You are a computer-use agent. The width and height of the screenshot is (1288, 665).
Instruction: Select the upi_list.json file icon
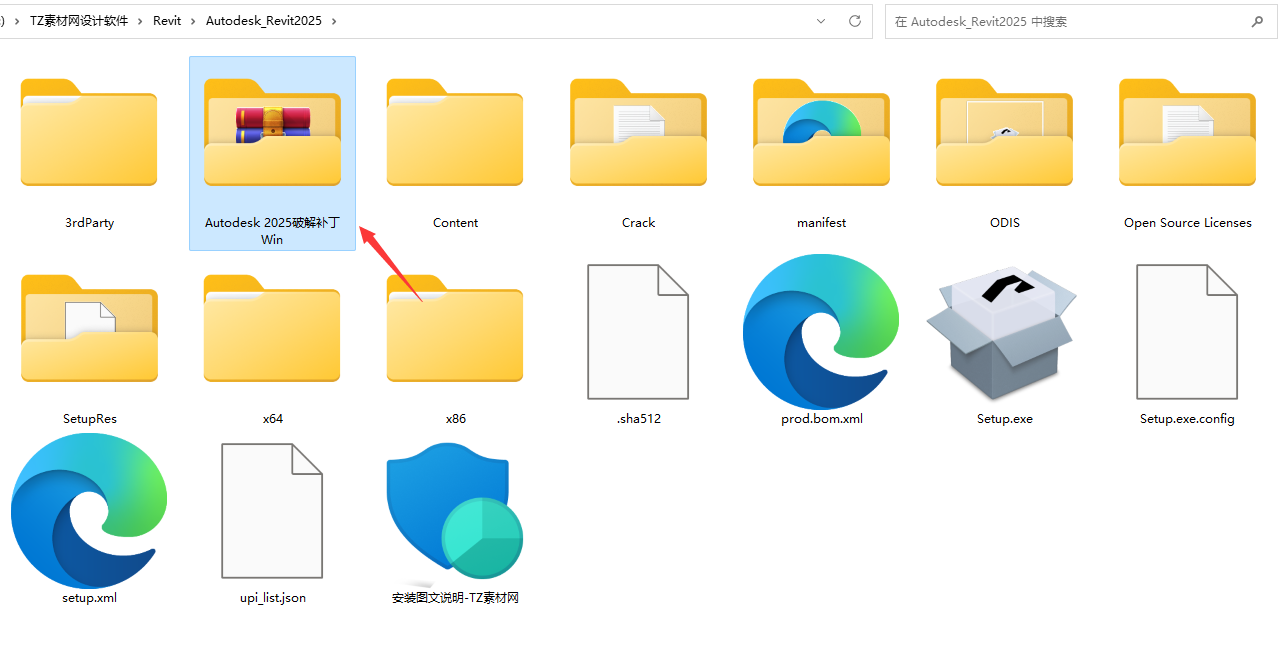pyautogui.click(x=272, y=511)
